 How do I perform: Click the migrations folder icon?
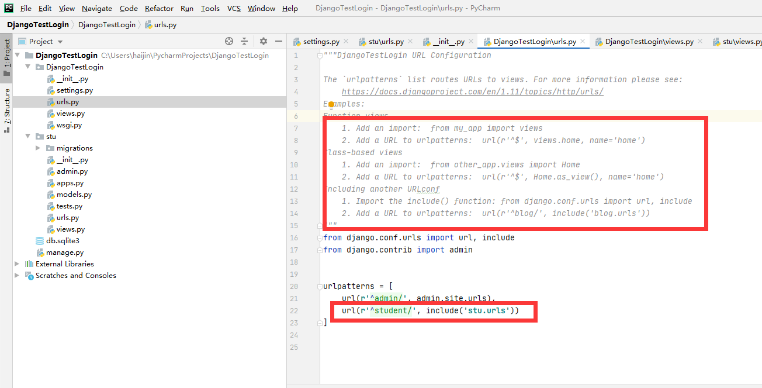pos(50,148)
